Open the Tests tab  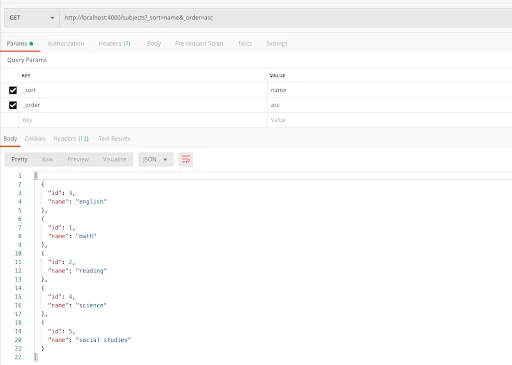245,44
